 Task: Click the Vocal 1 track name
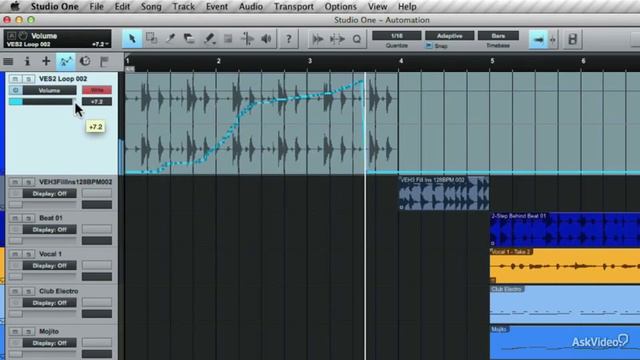click(50, 254)
